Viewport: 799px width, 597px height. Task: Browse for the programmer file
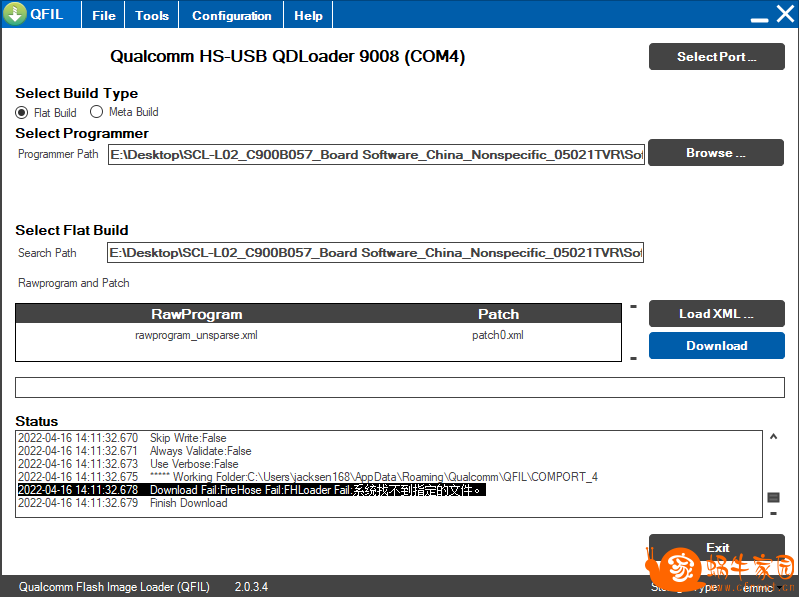point(716,153)
